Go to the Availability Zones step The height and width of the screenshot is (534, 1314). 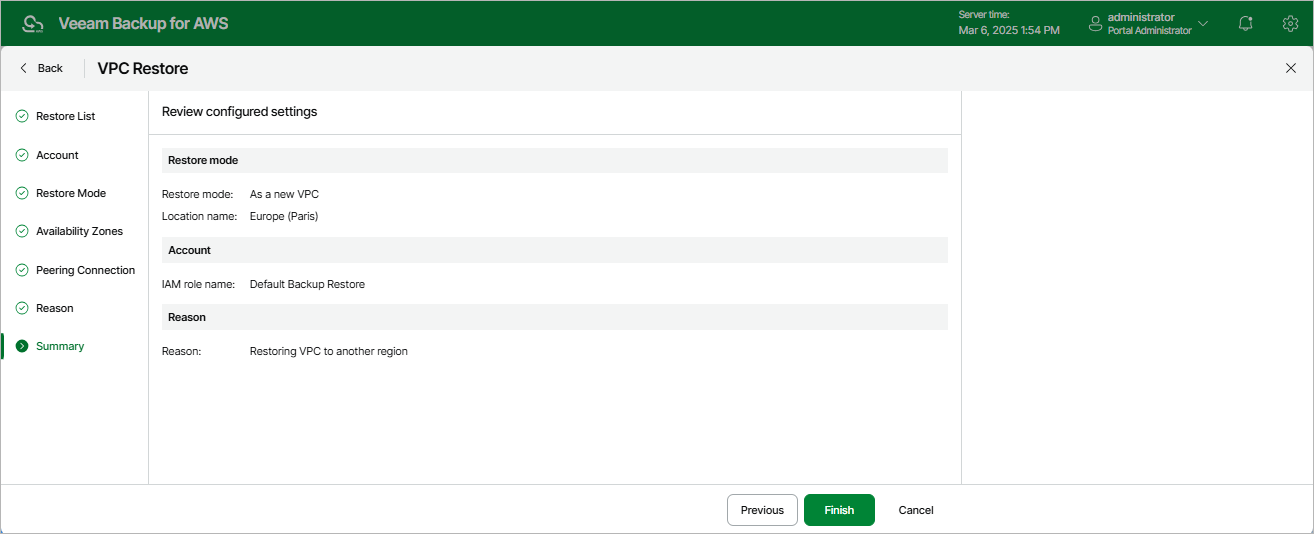[x=80, y=231]
